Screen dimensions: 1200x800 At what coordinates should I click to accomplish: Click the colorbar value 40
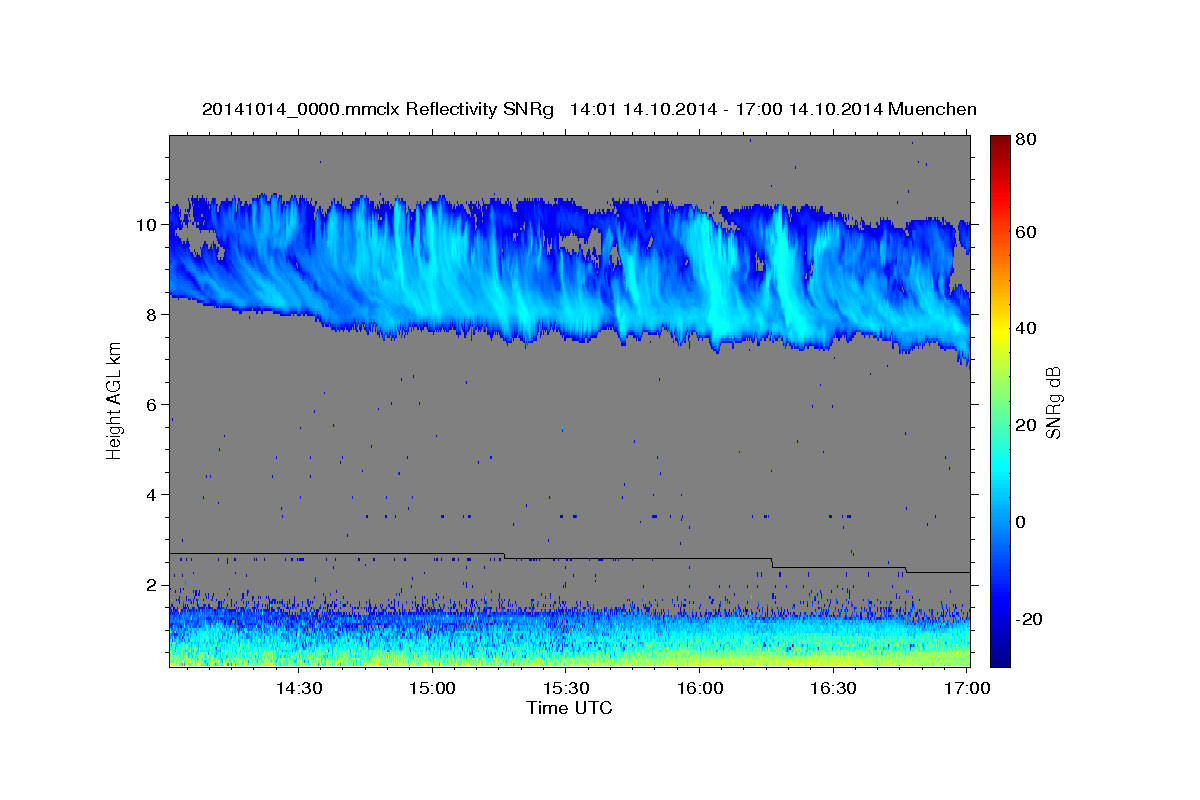(x=1025, y=329)
